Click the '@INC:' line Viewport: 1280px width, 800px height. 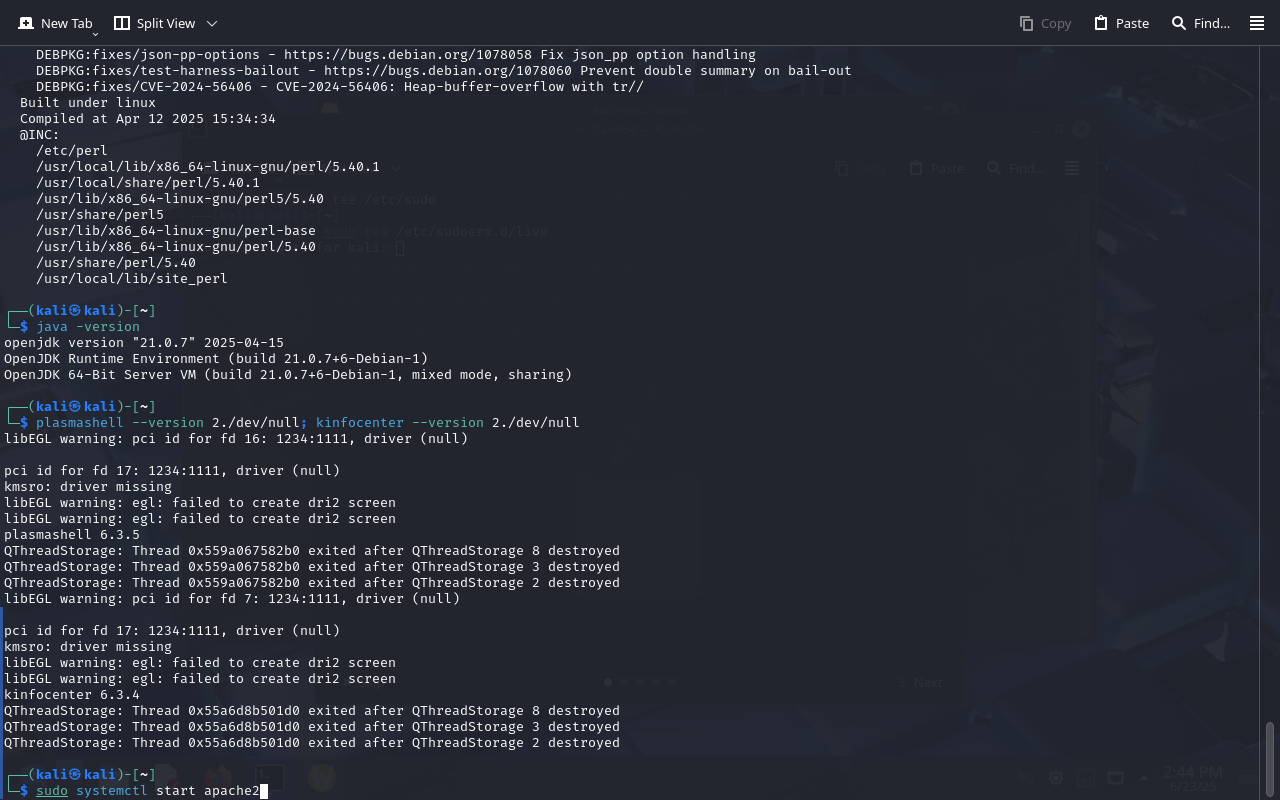[40, 135]
